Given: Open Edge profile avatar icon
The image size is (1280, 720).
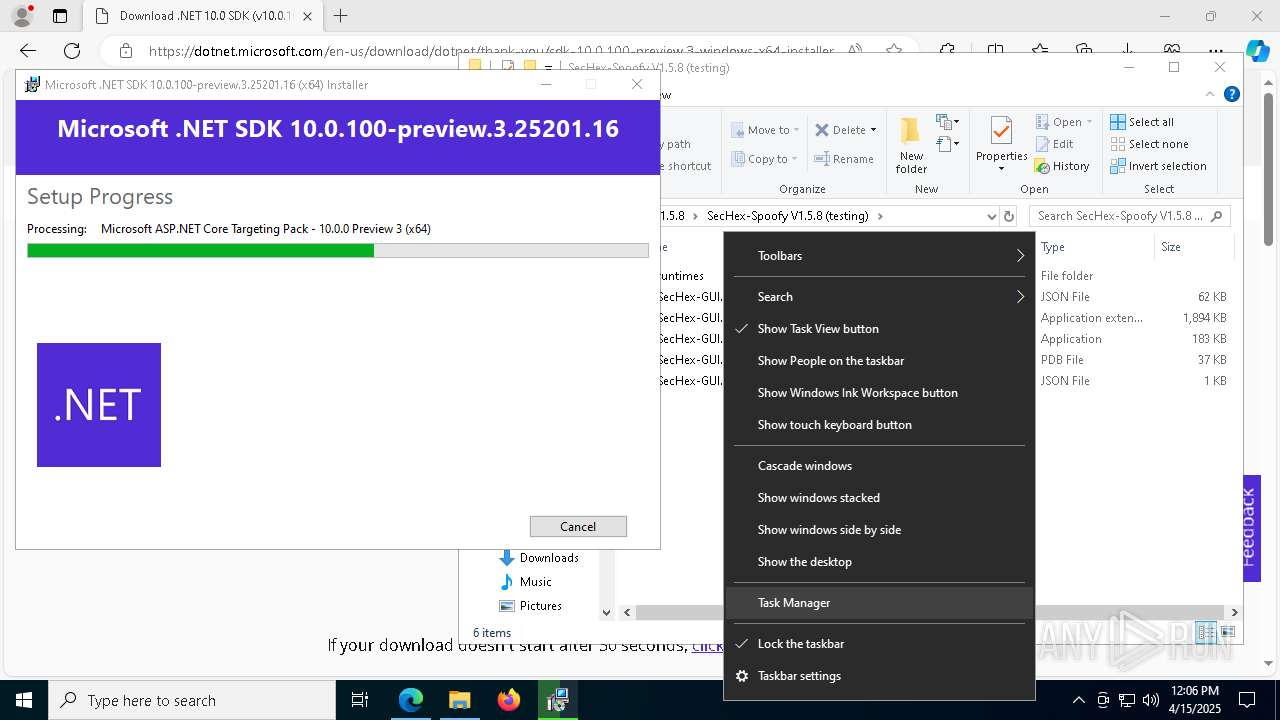Looking at the screenshot, I should pos(22,16).
